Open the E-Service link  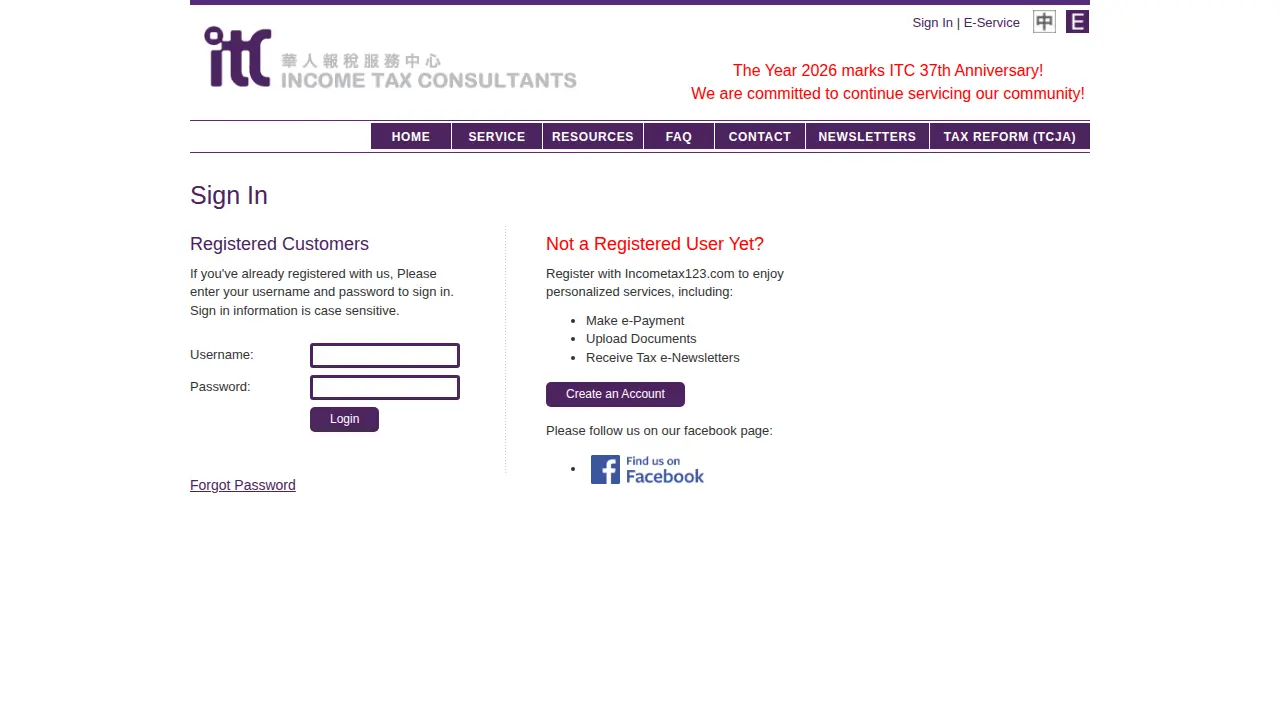(x=992, y=22)
